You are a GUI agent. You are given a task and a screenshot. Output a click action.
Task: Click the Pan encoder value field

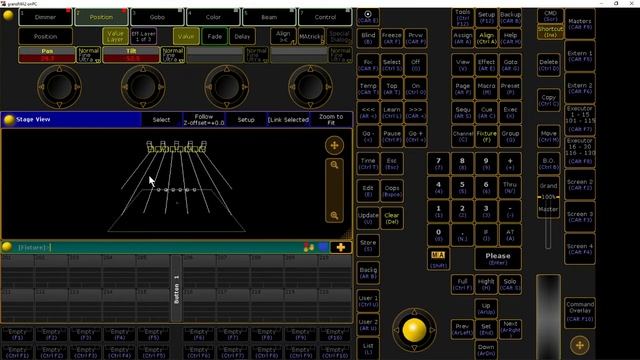point(47,55)
